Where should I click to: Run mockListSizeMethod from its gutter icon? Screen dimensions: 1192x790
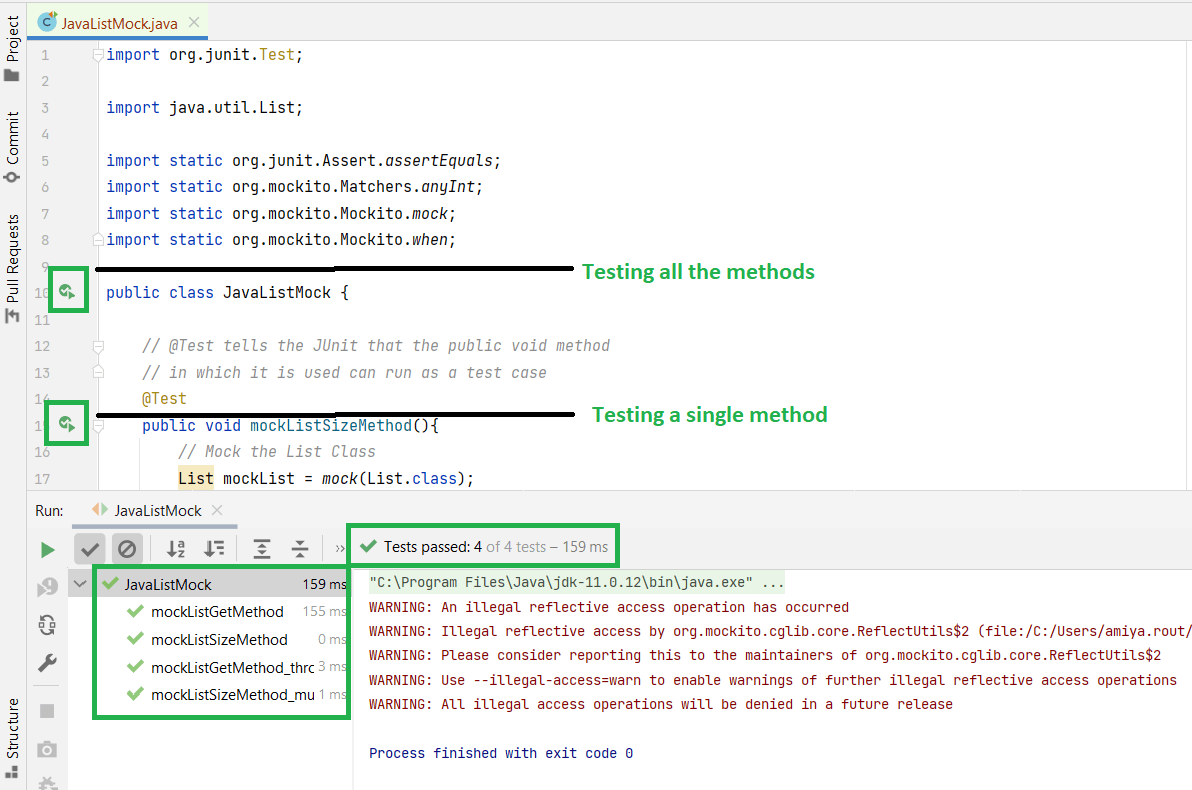(x=68, y=425)
